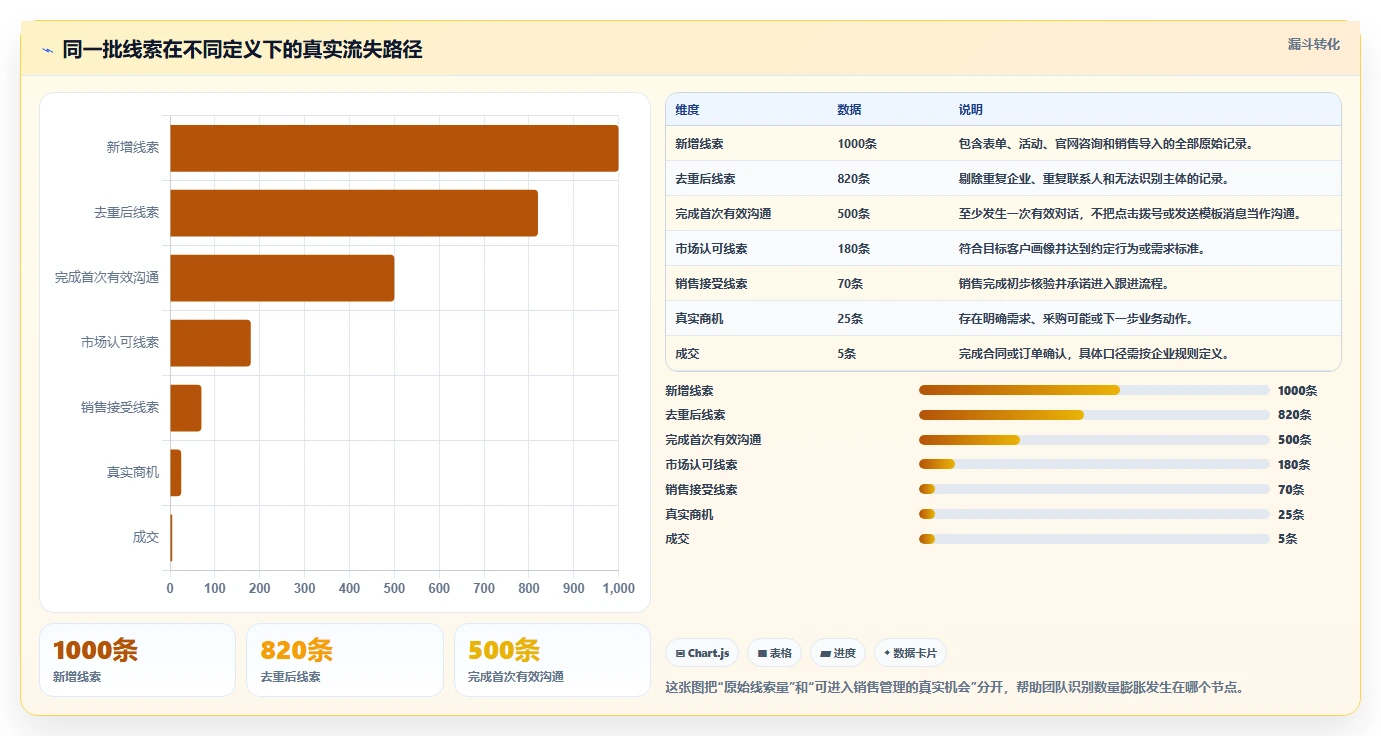The width and height of the screenshot is (1381, 736).
Task: Click the 真实商机 bar in the chart
Action: (176, 473)
